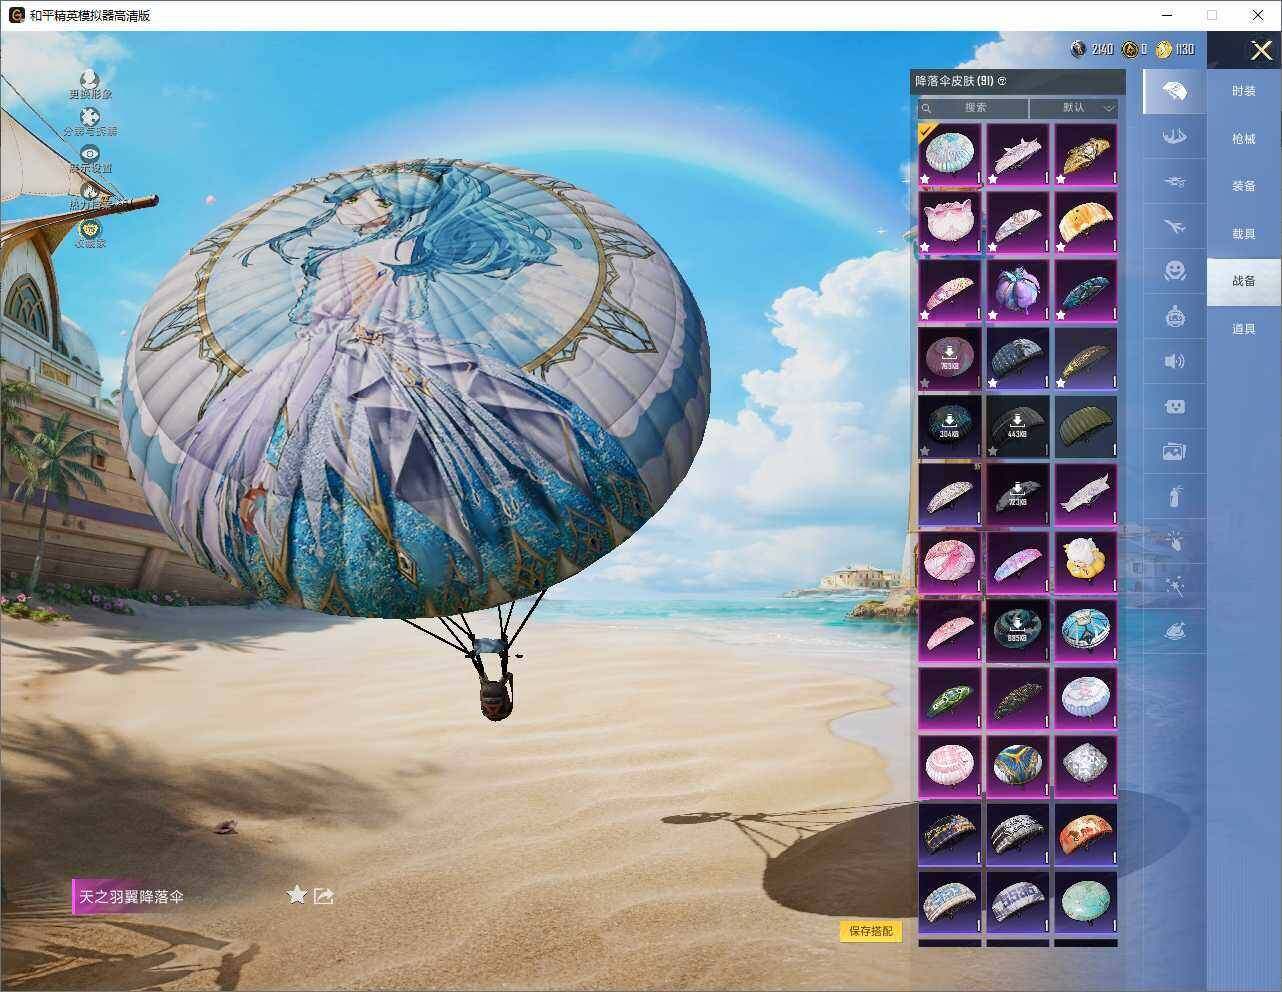Image resolution: width=1282 pixels, height=992 pixels.
Task: Download the parachute skin labeled 763KB
Action: (x=949, y=358)
